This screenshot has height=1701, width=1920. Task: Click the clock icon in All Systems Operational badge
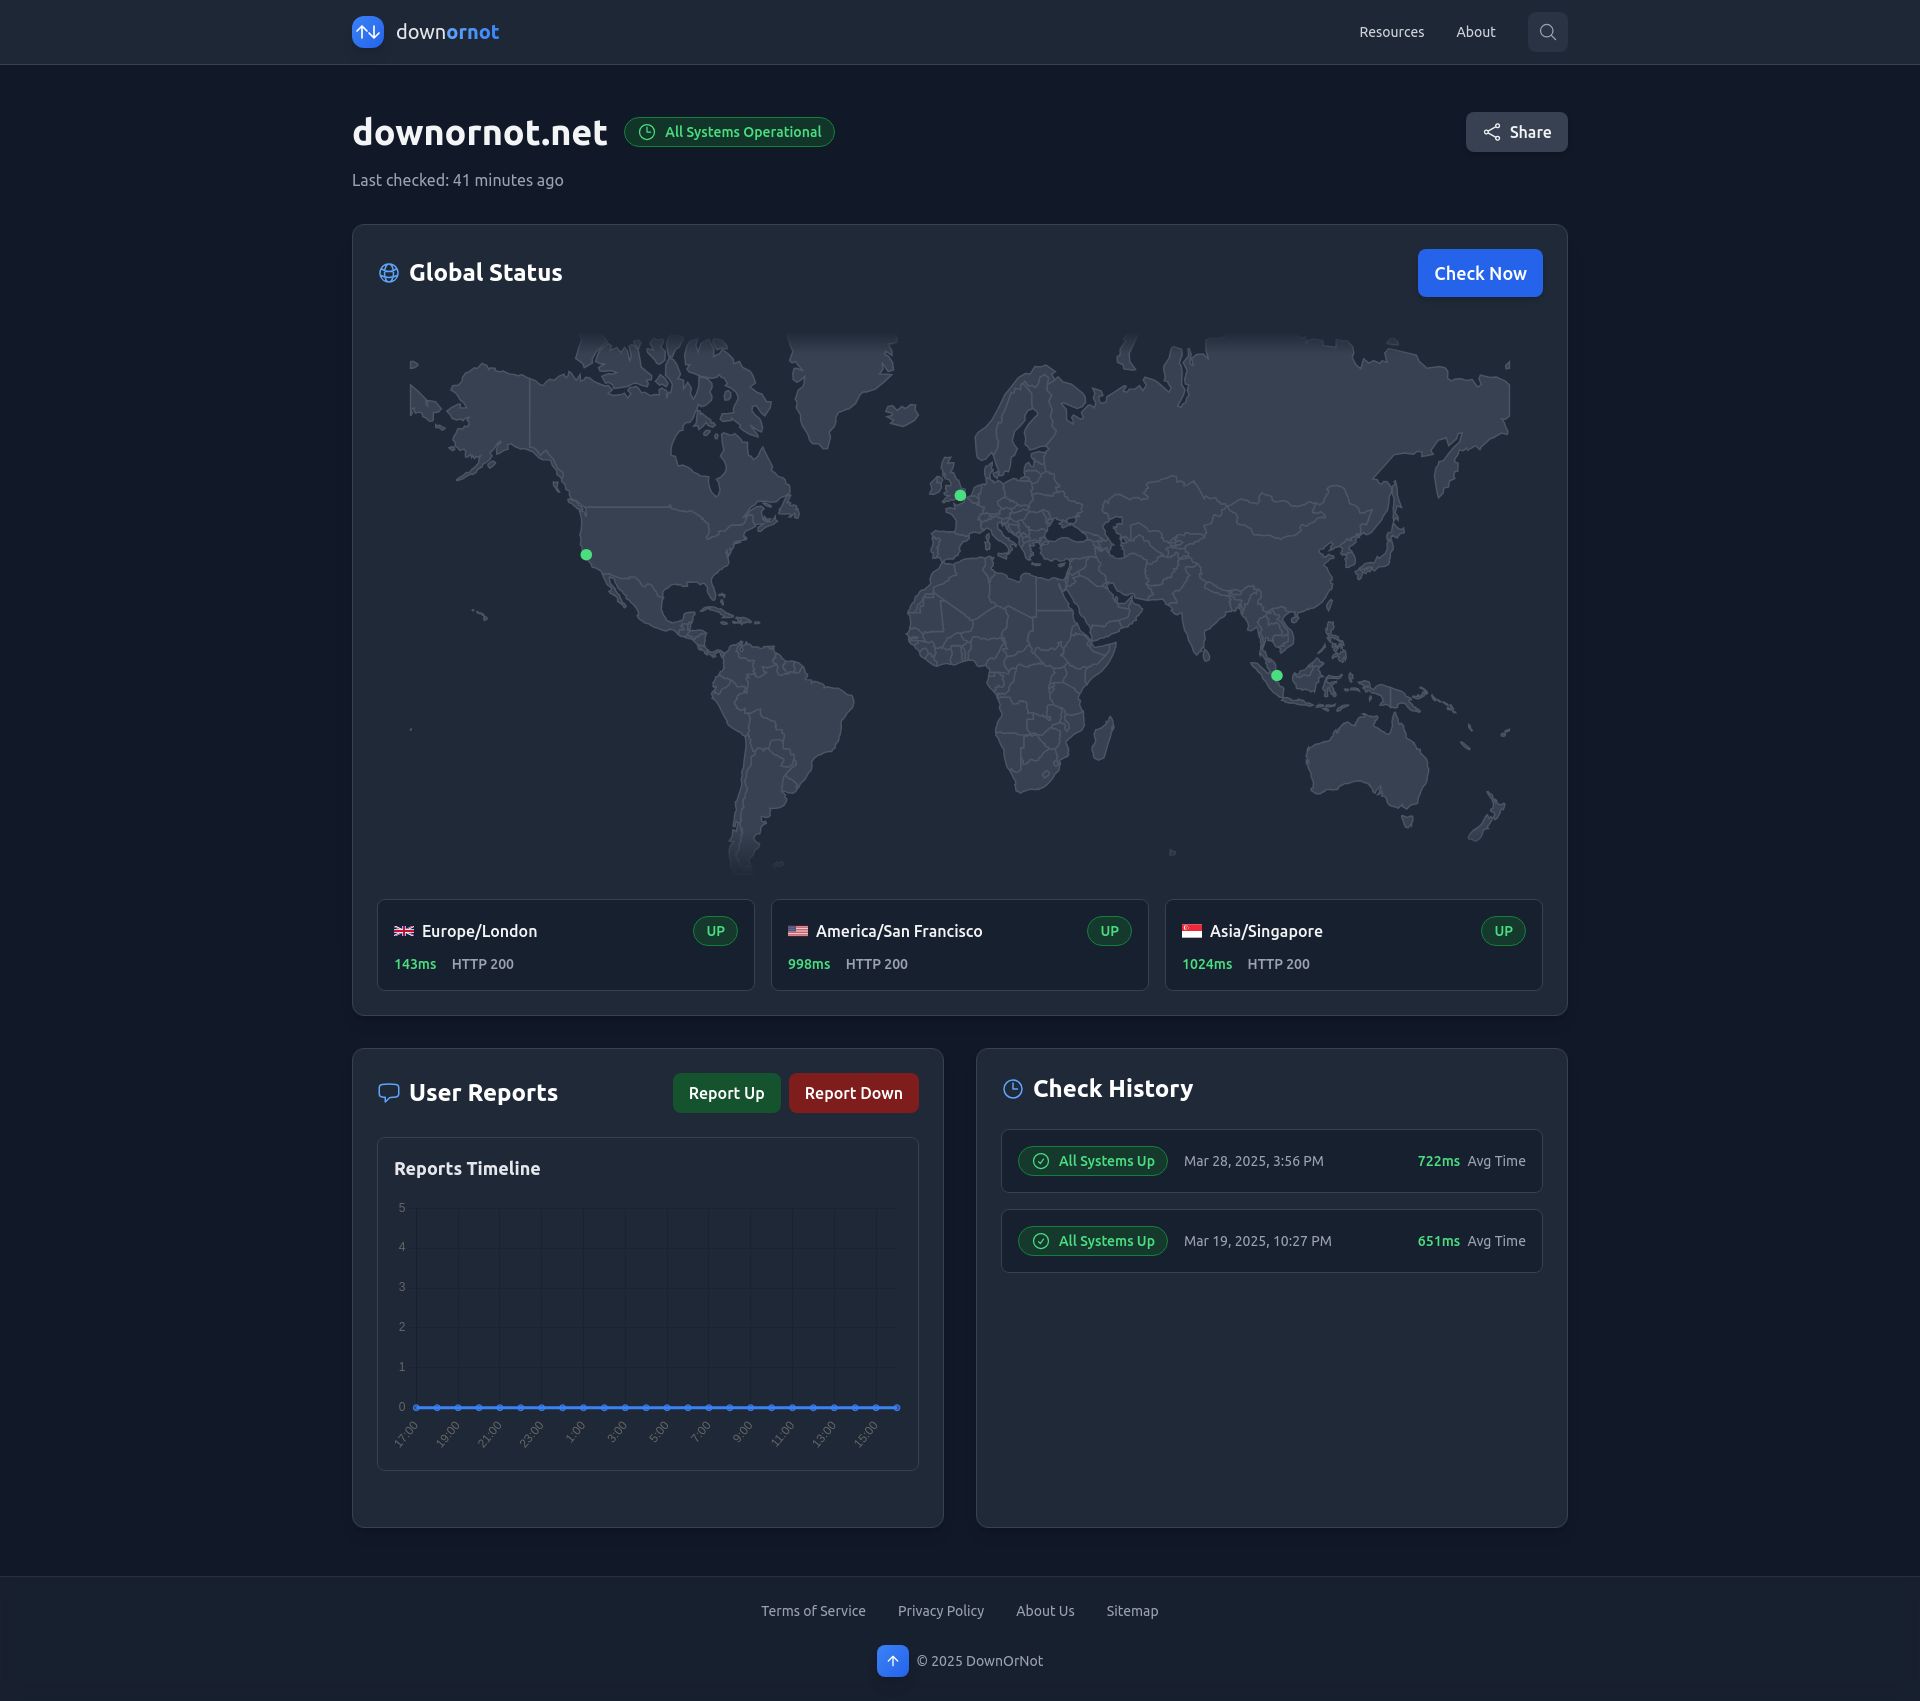646,131
